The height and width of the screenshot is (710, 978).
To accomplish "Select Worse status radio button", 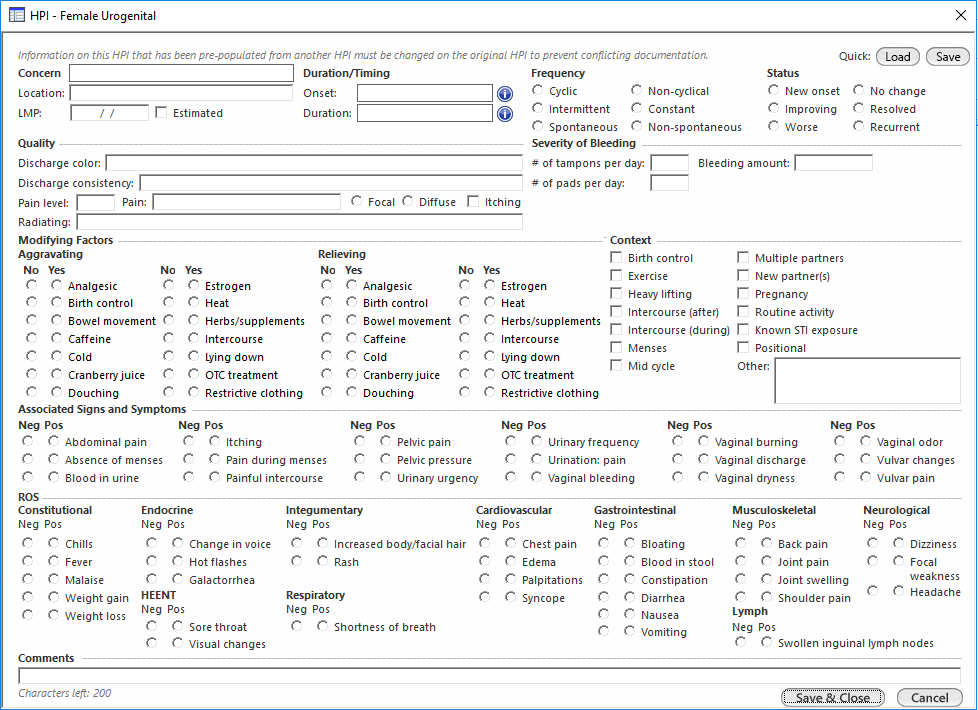I will pyautogui.click(x=773, y=126).
